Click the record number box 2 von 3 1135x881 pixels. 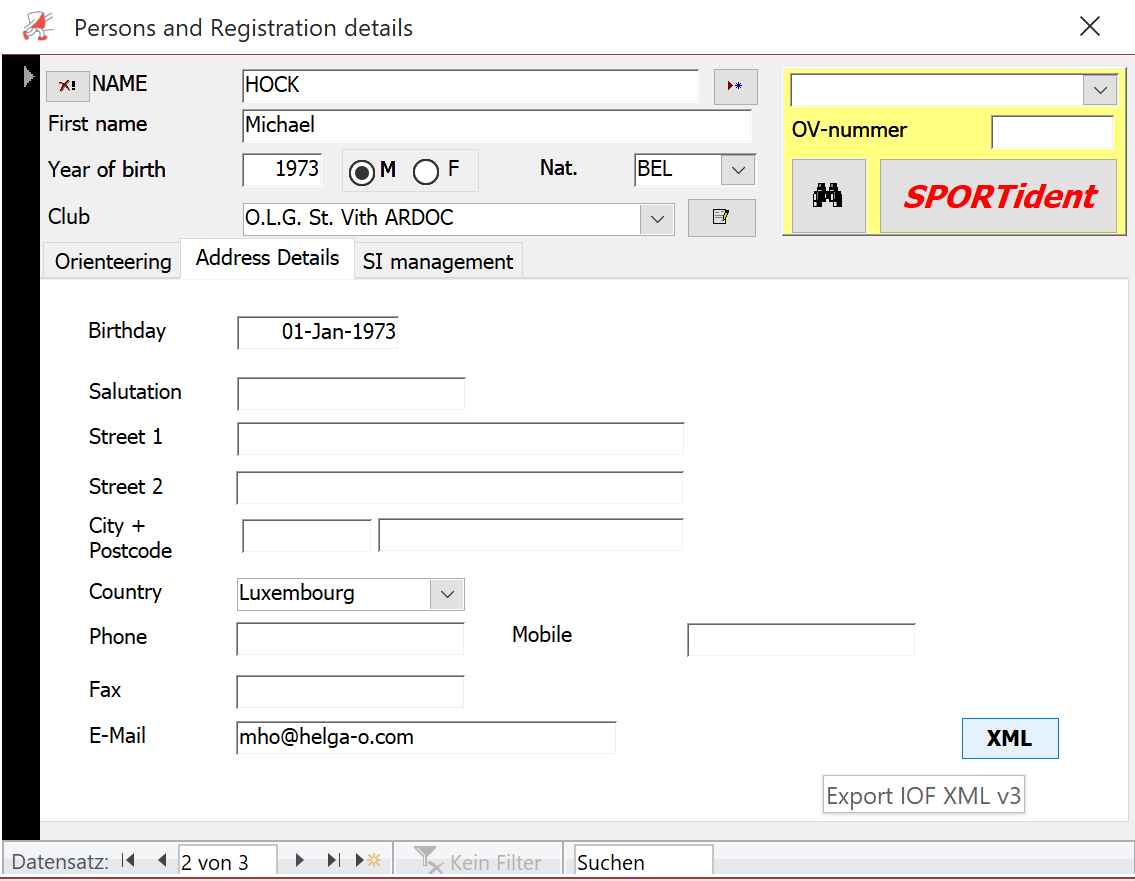(227, 861)
